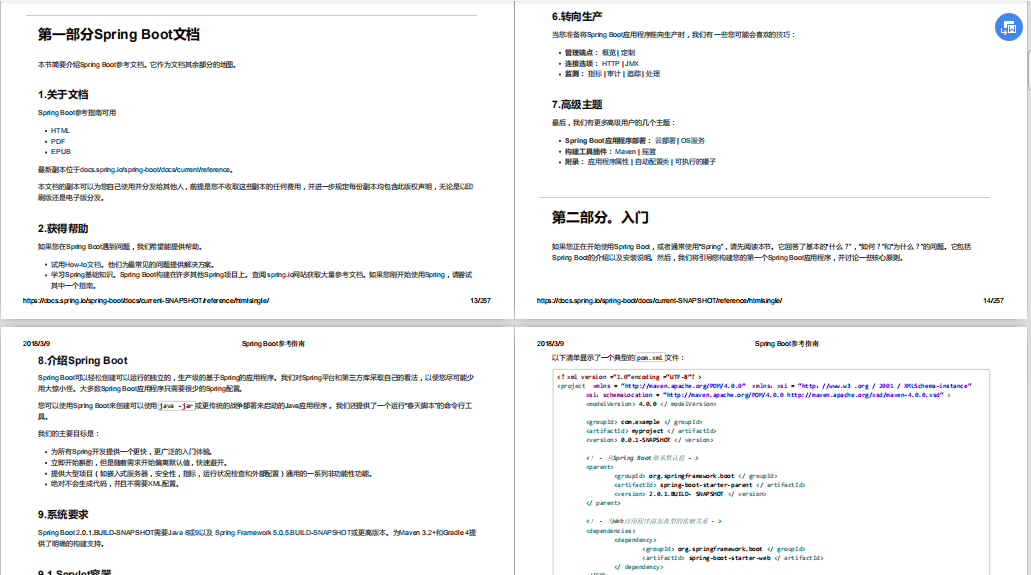Click the java -jar inline code
Viewport: 1031px width, 575px height.
[x=176, y=406]
